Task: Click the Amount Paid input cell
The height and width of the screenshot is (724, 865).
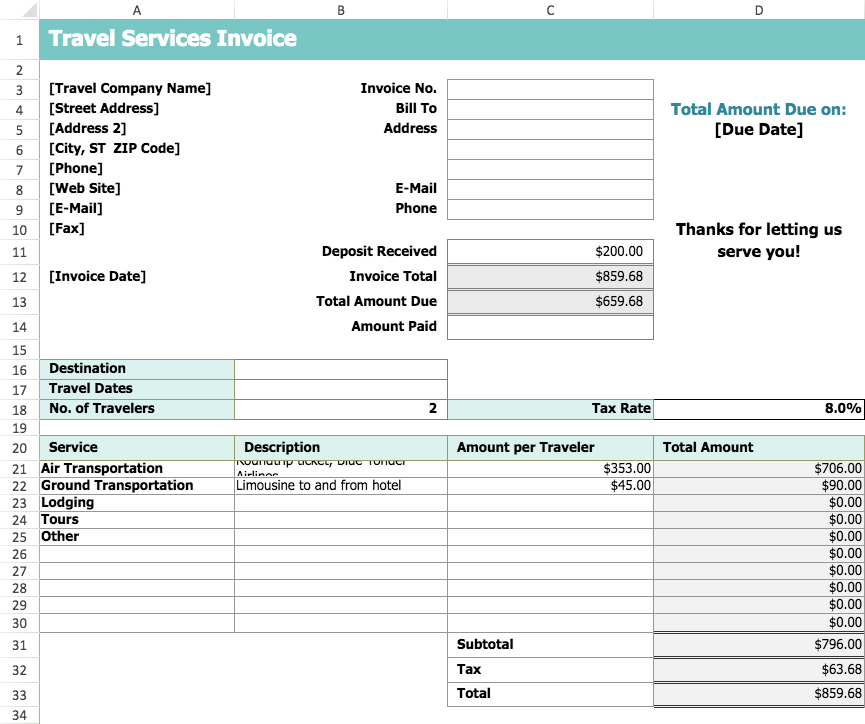Action: pyautogui.click(x=551, y=327)
